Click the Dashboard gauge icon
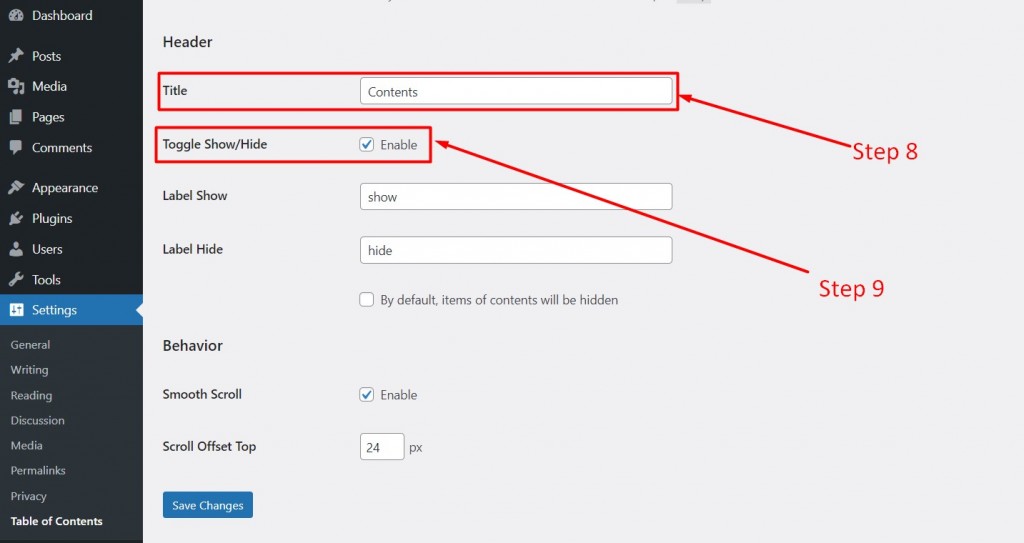The width and height of the screenshot is (1024, 543). coord(16,15)
